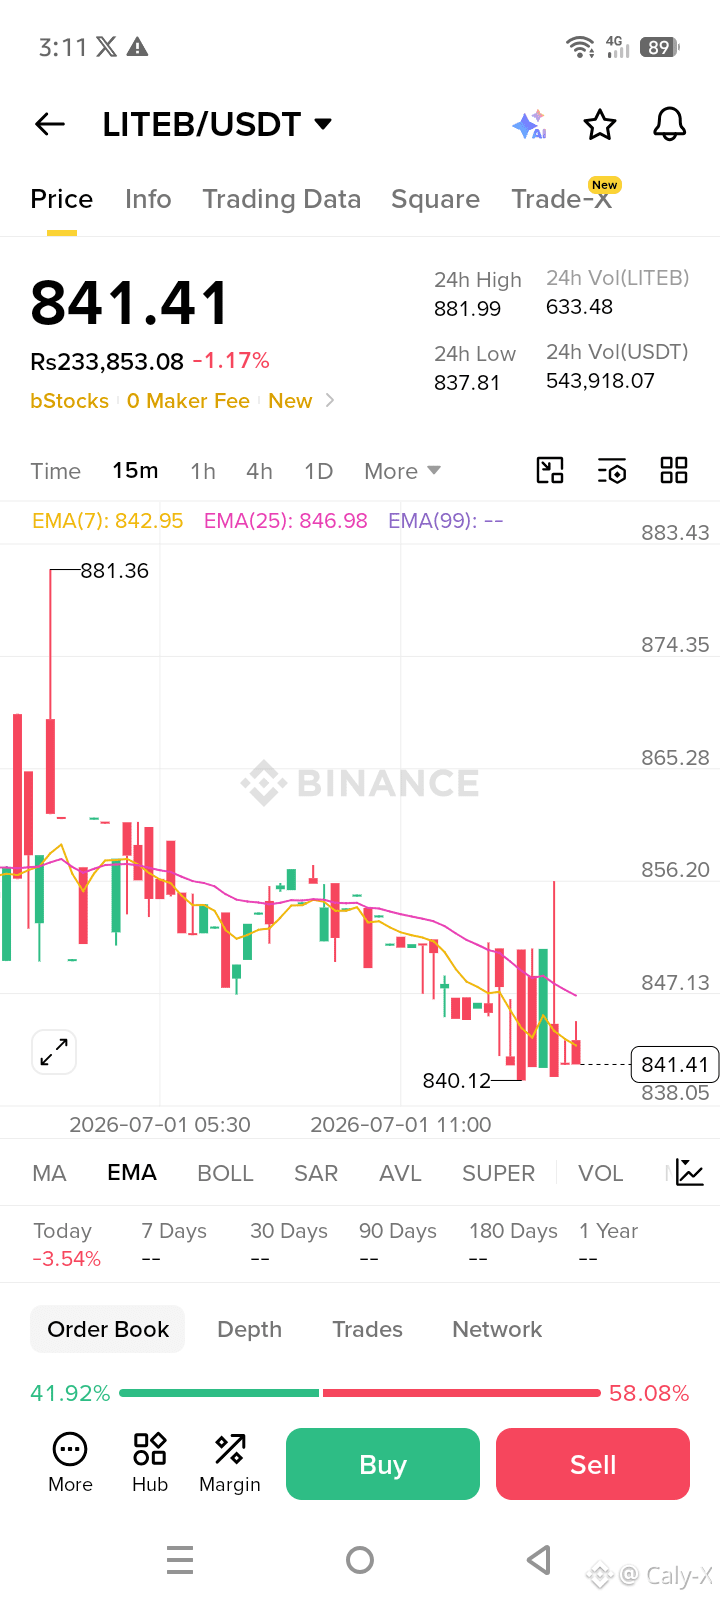This screenshot has height=1600, width=720.
Task: Open the Hub icon
Action: coord(150,1463)
